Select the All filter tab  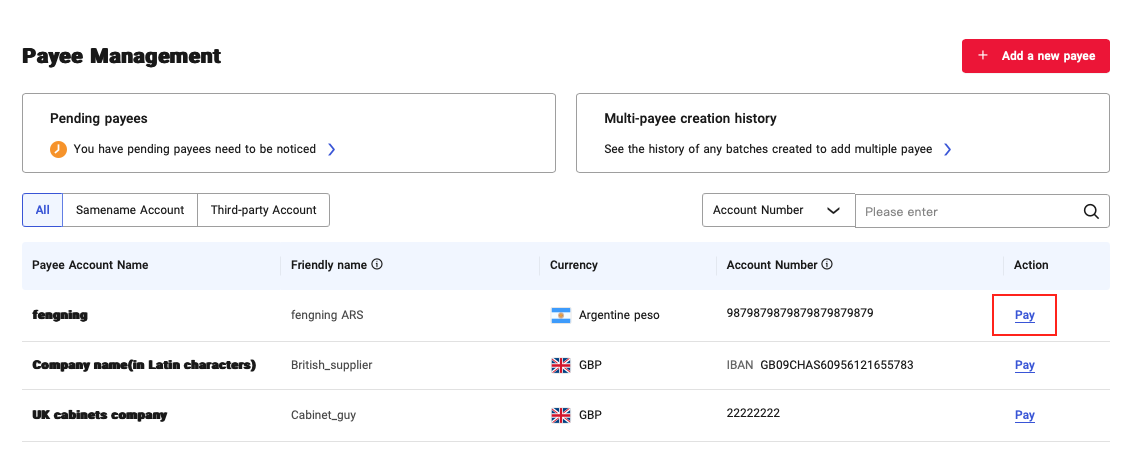click(42, 210)
